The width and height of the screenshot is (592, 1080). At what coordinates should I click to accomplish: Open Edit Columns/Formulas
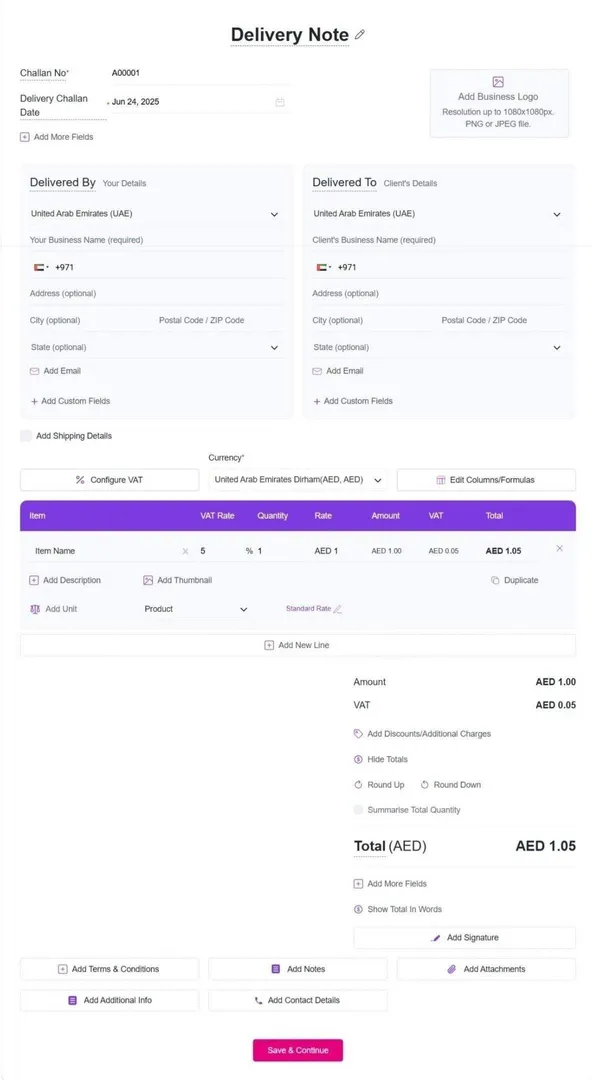(486, 480)
